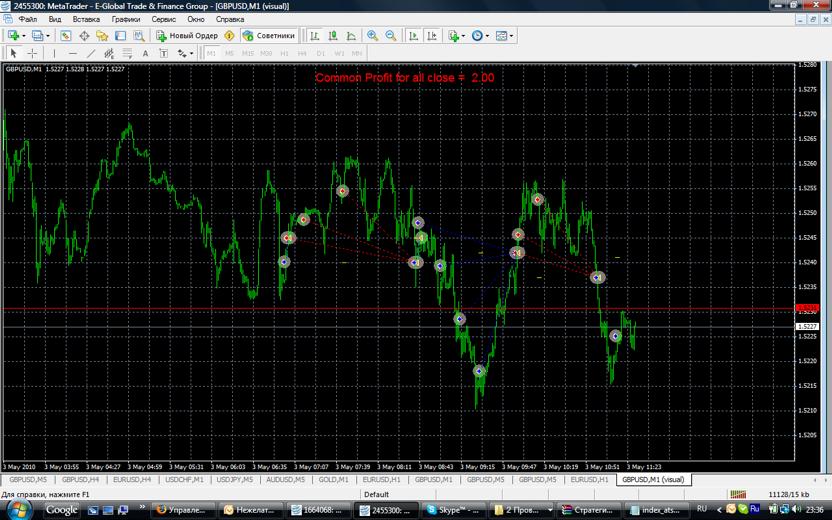
Task: Click the 11128/15 kb connection status
Action: tap(786, 495)
